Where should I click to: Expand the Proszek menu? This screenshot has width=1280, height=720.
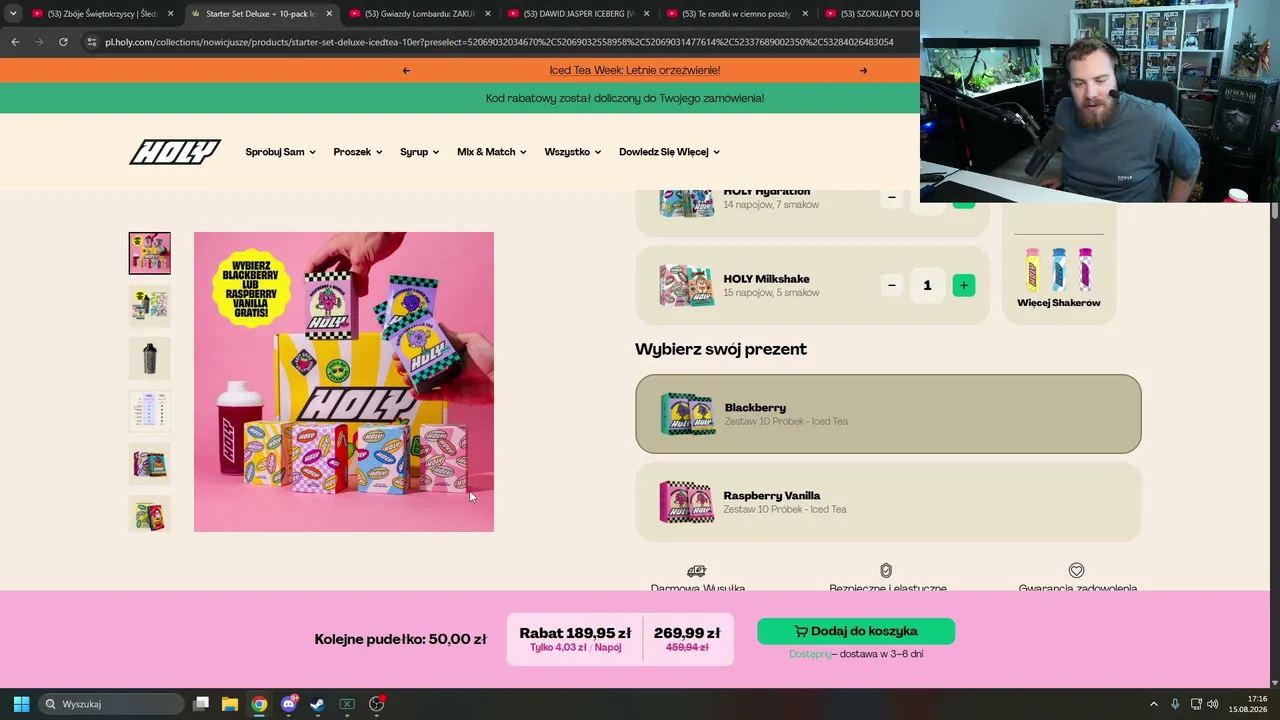[x=358, y=152]
